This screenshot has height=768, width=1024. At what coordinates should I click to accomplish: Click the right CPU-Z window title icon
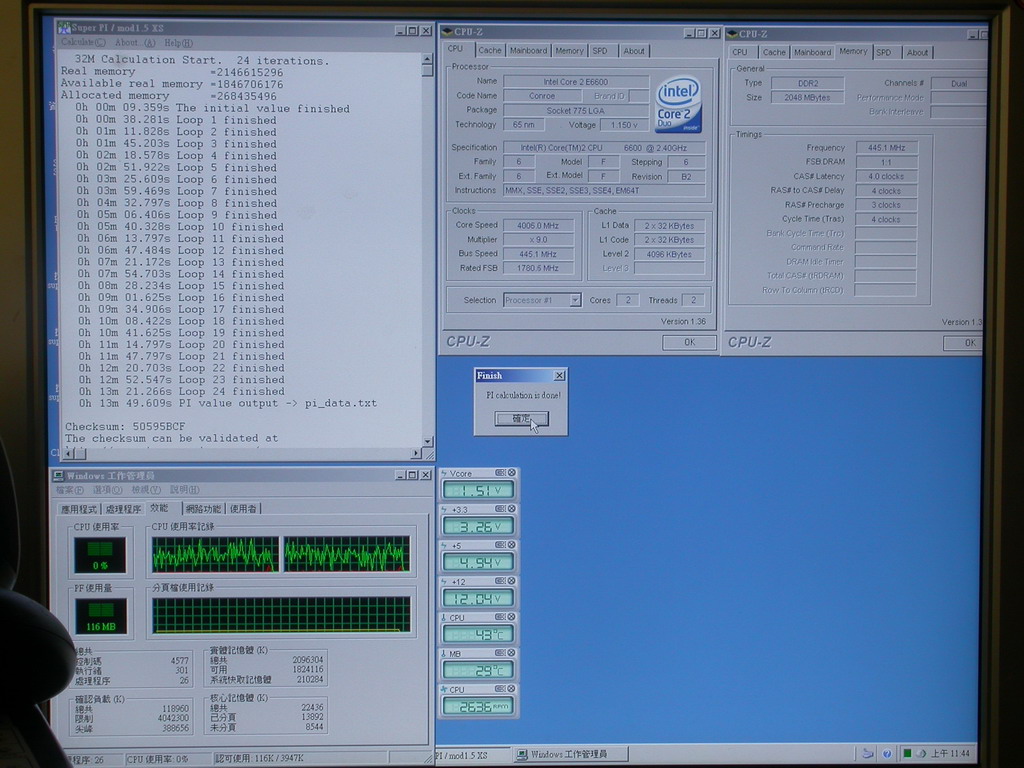tap(731, 33)
